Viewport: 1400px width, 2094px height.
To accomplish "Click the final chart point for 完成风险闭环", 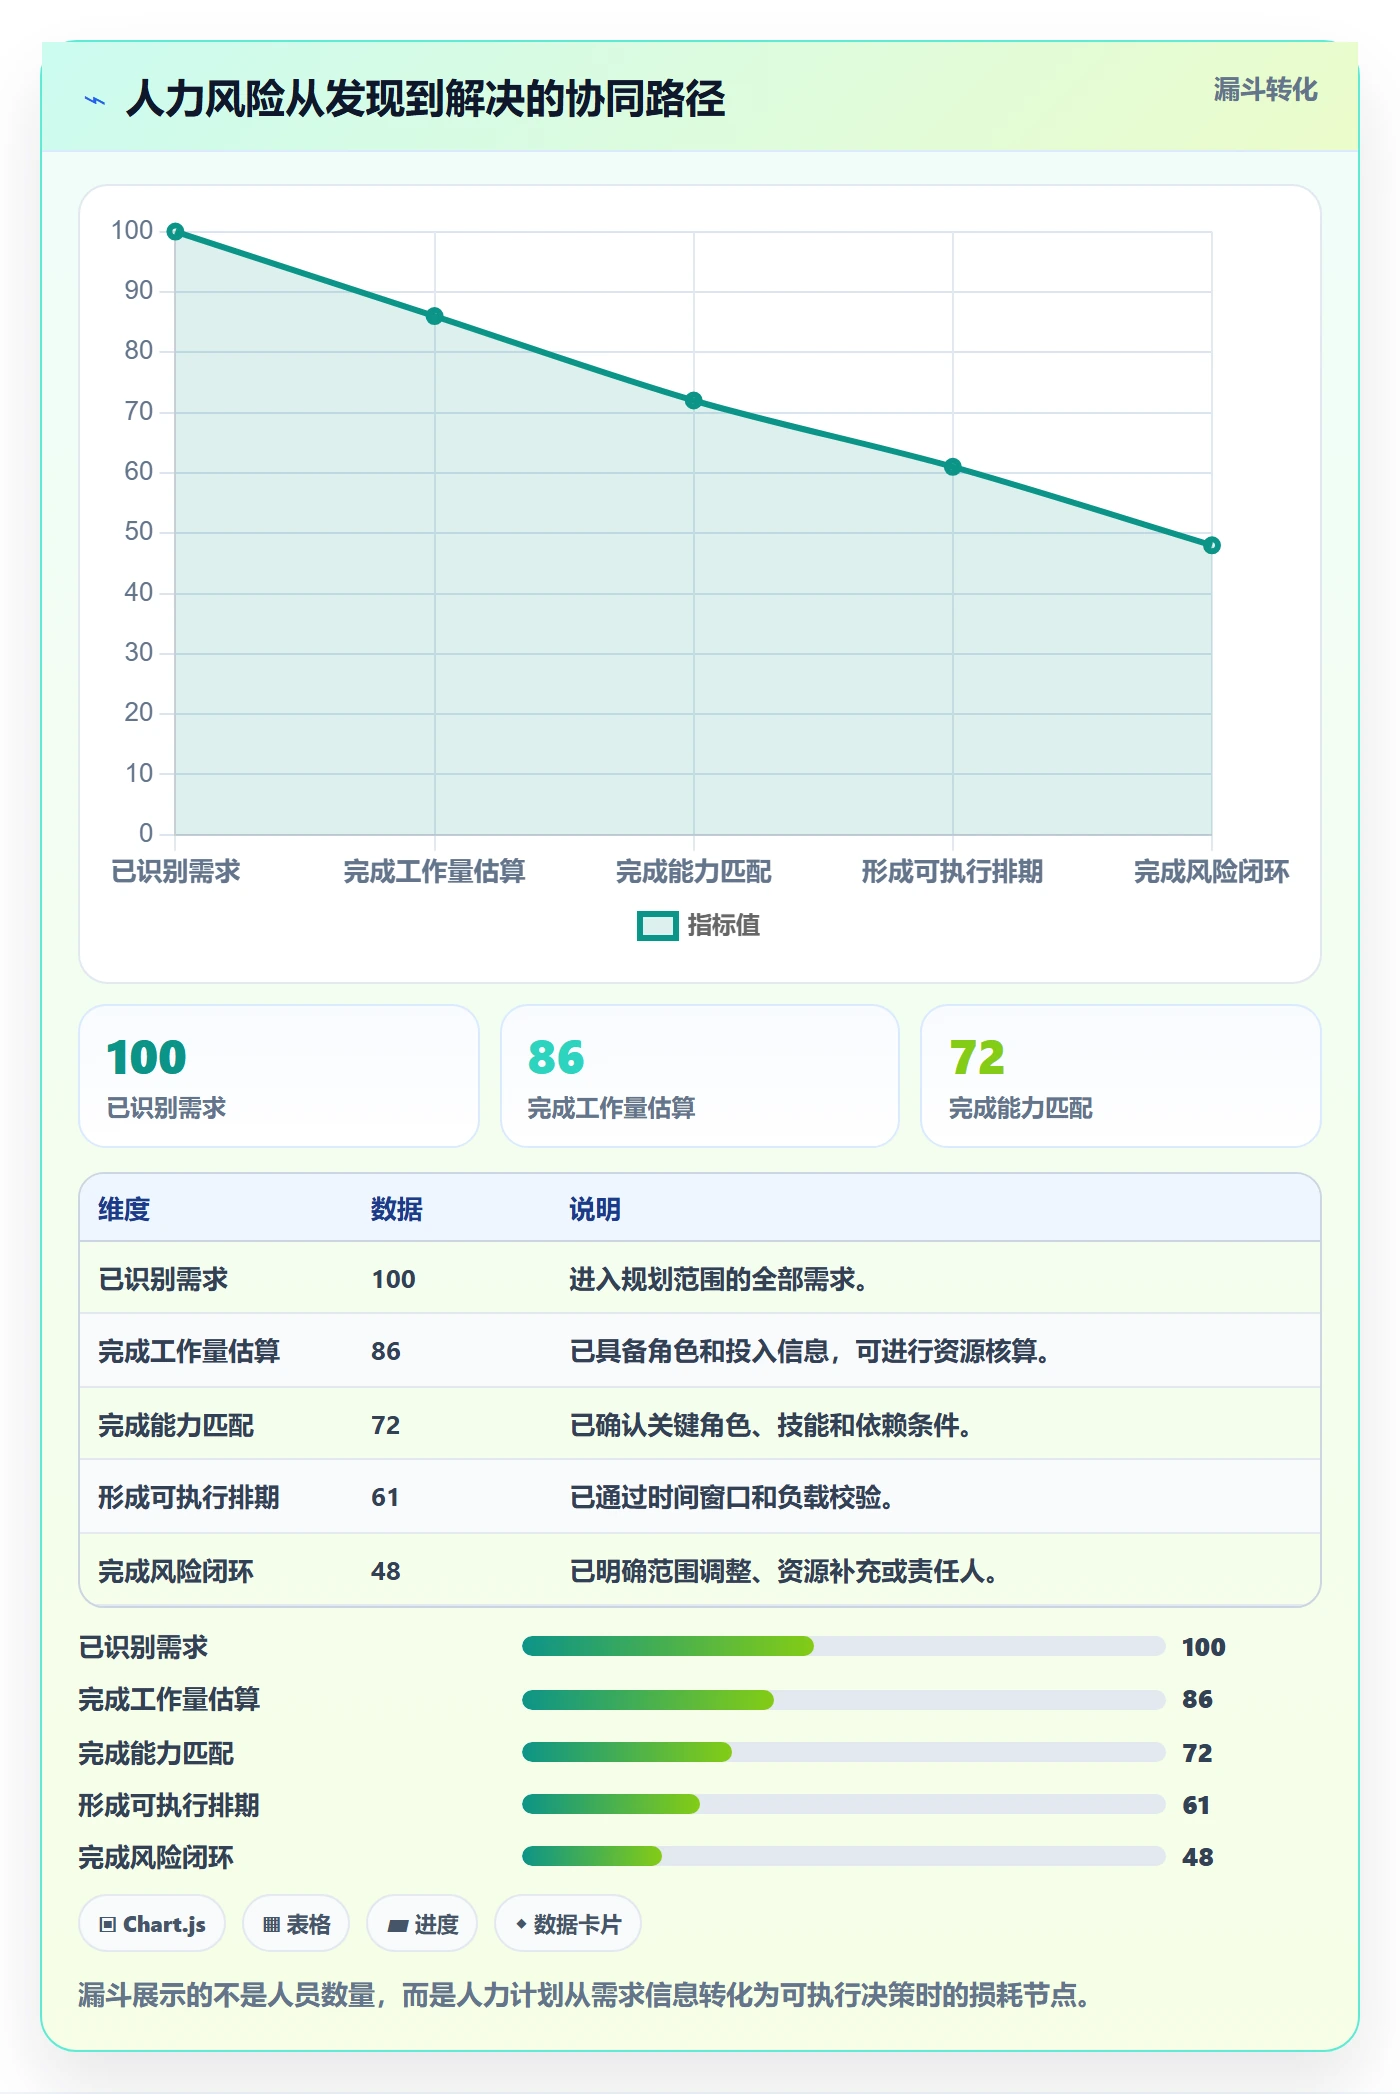I will [x=1212, y=545].
